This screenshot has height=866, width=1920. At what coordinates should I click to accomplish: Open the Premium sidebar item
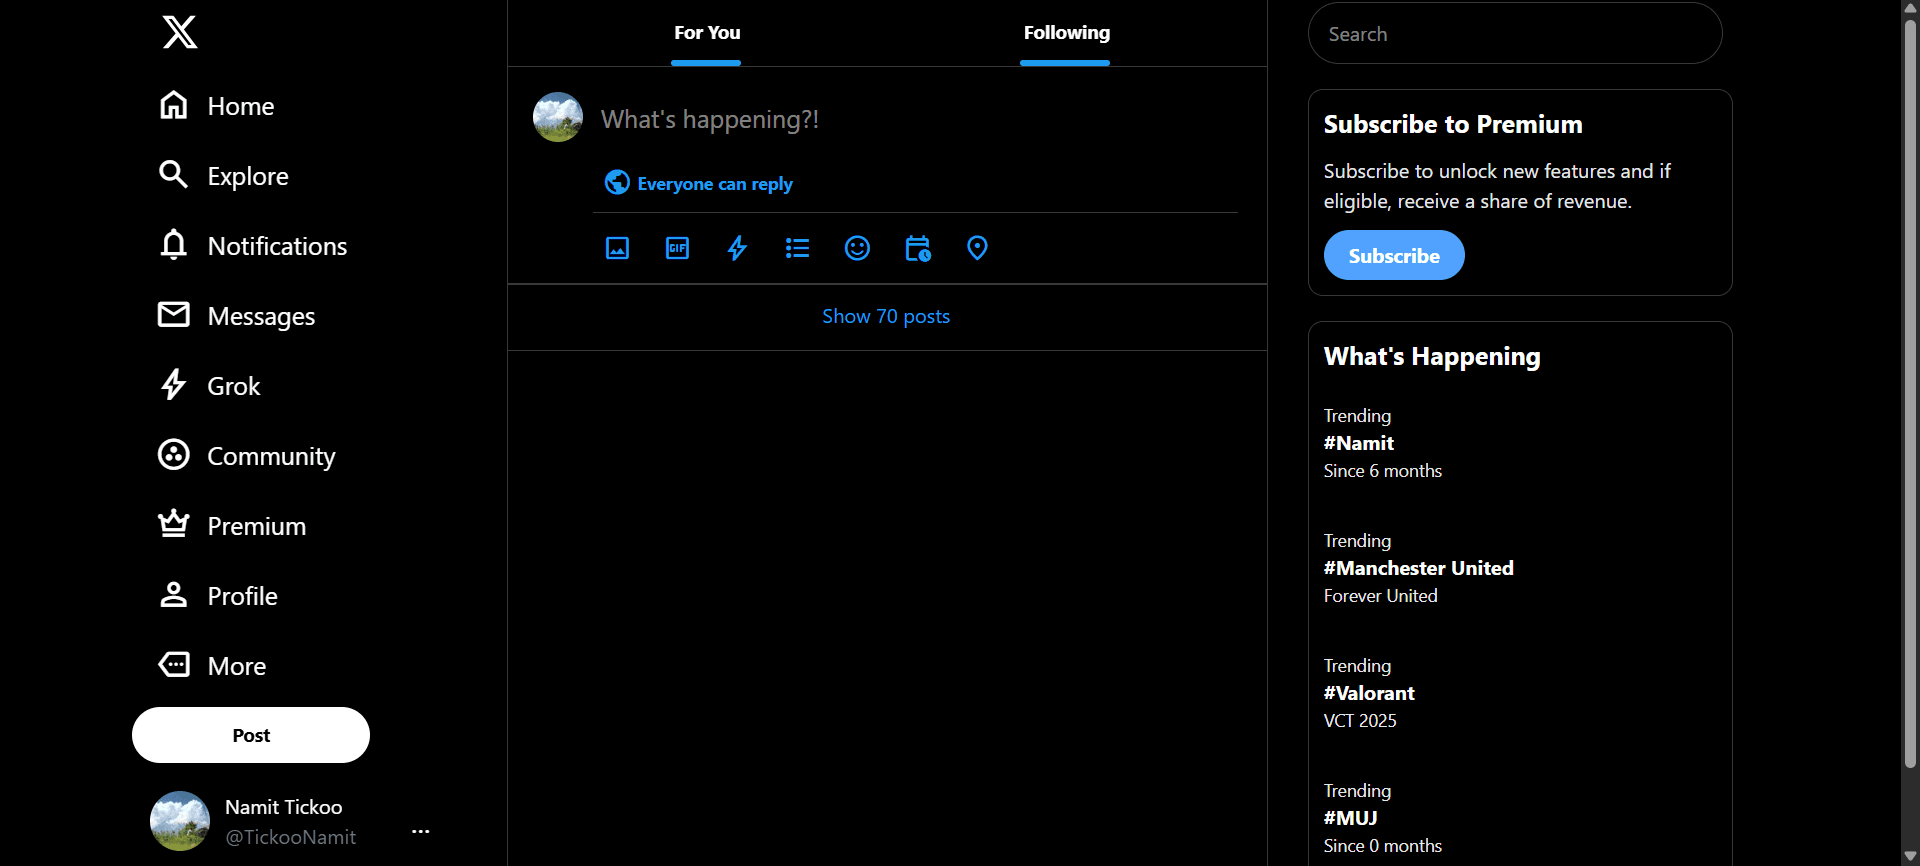click(x=232, y=526)
